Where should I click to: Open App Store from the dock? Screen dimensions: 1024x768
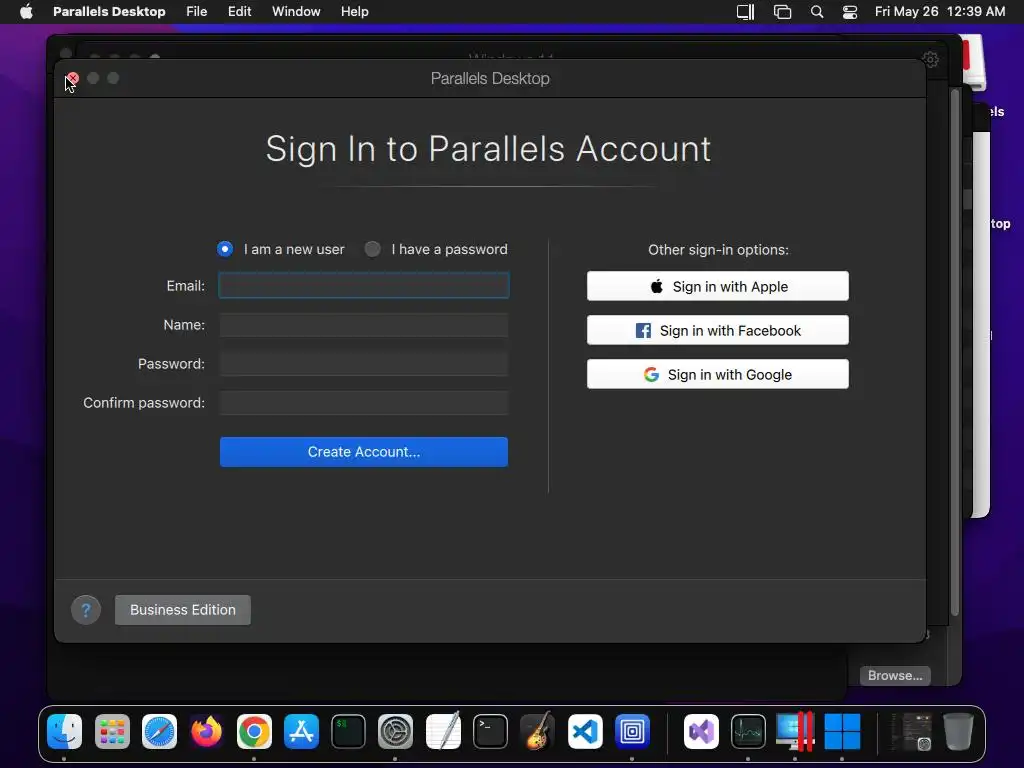[301, 731]
